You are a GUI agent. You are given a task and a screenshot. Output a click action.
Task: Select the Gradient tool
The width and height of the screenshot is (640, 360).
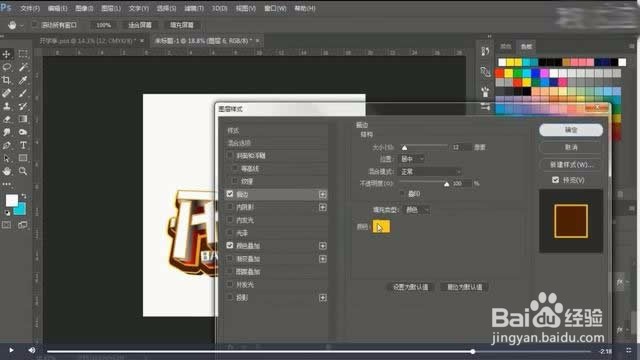(23, 119)
